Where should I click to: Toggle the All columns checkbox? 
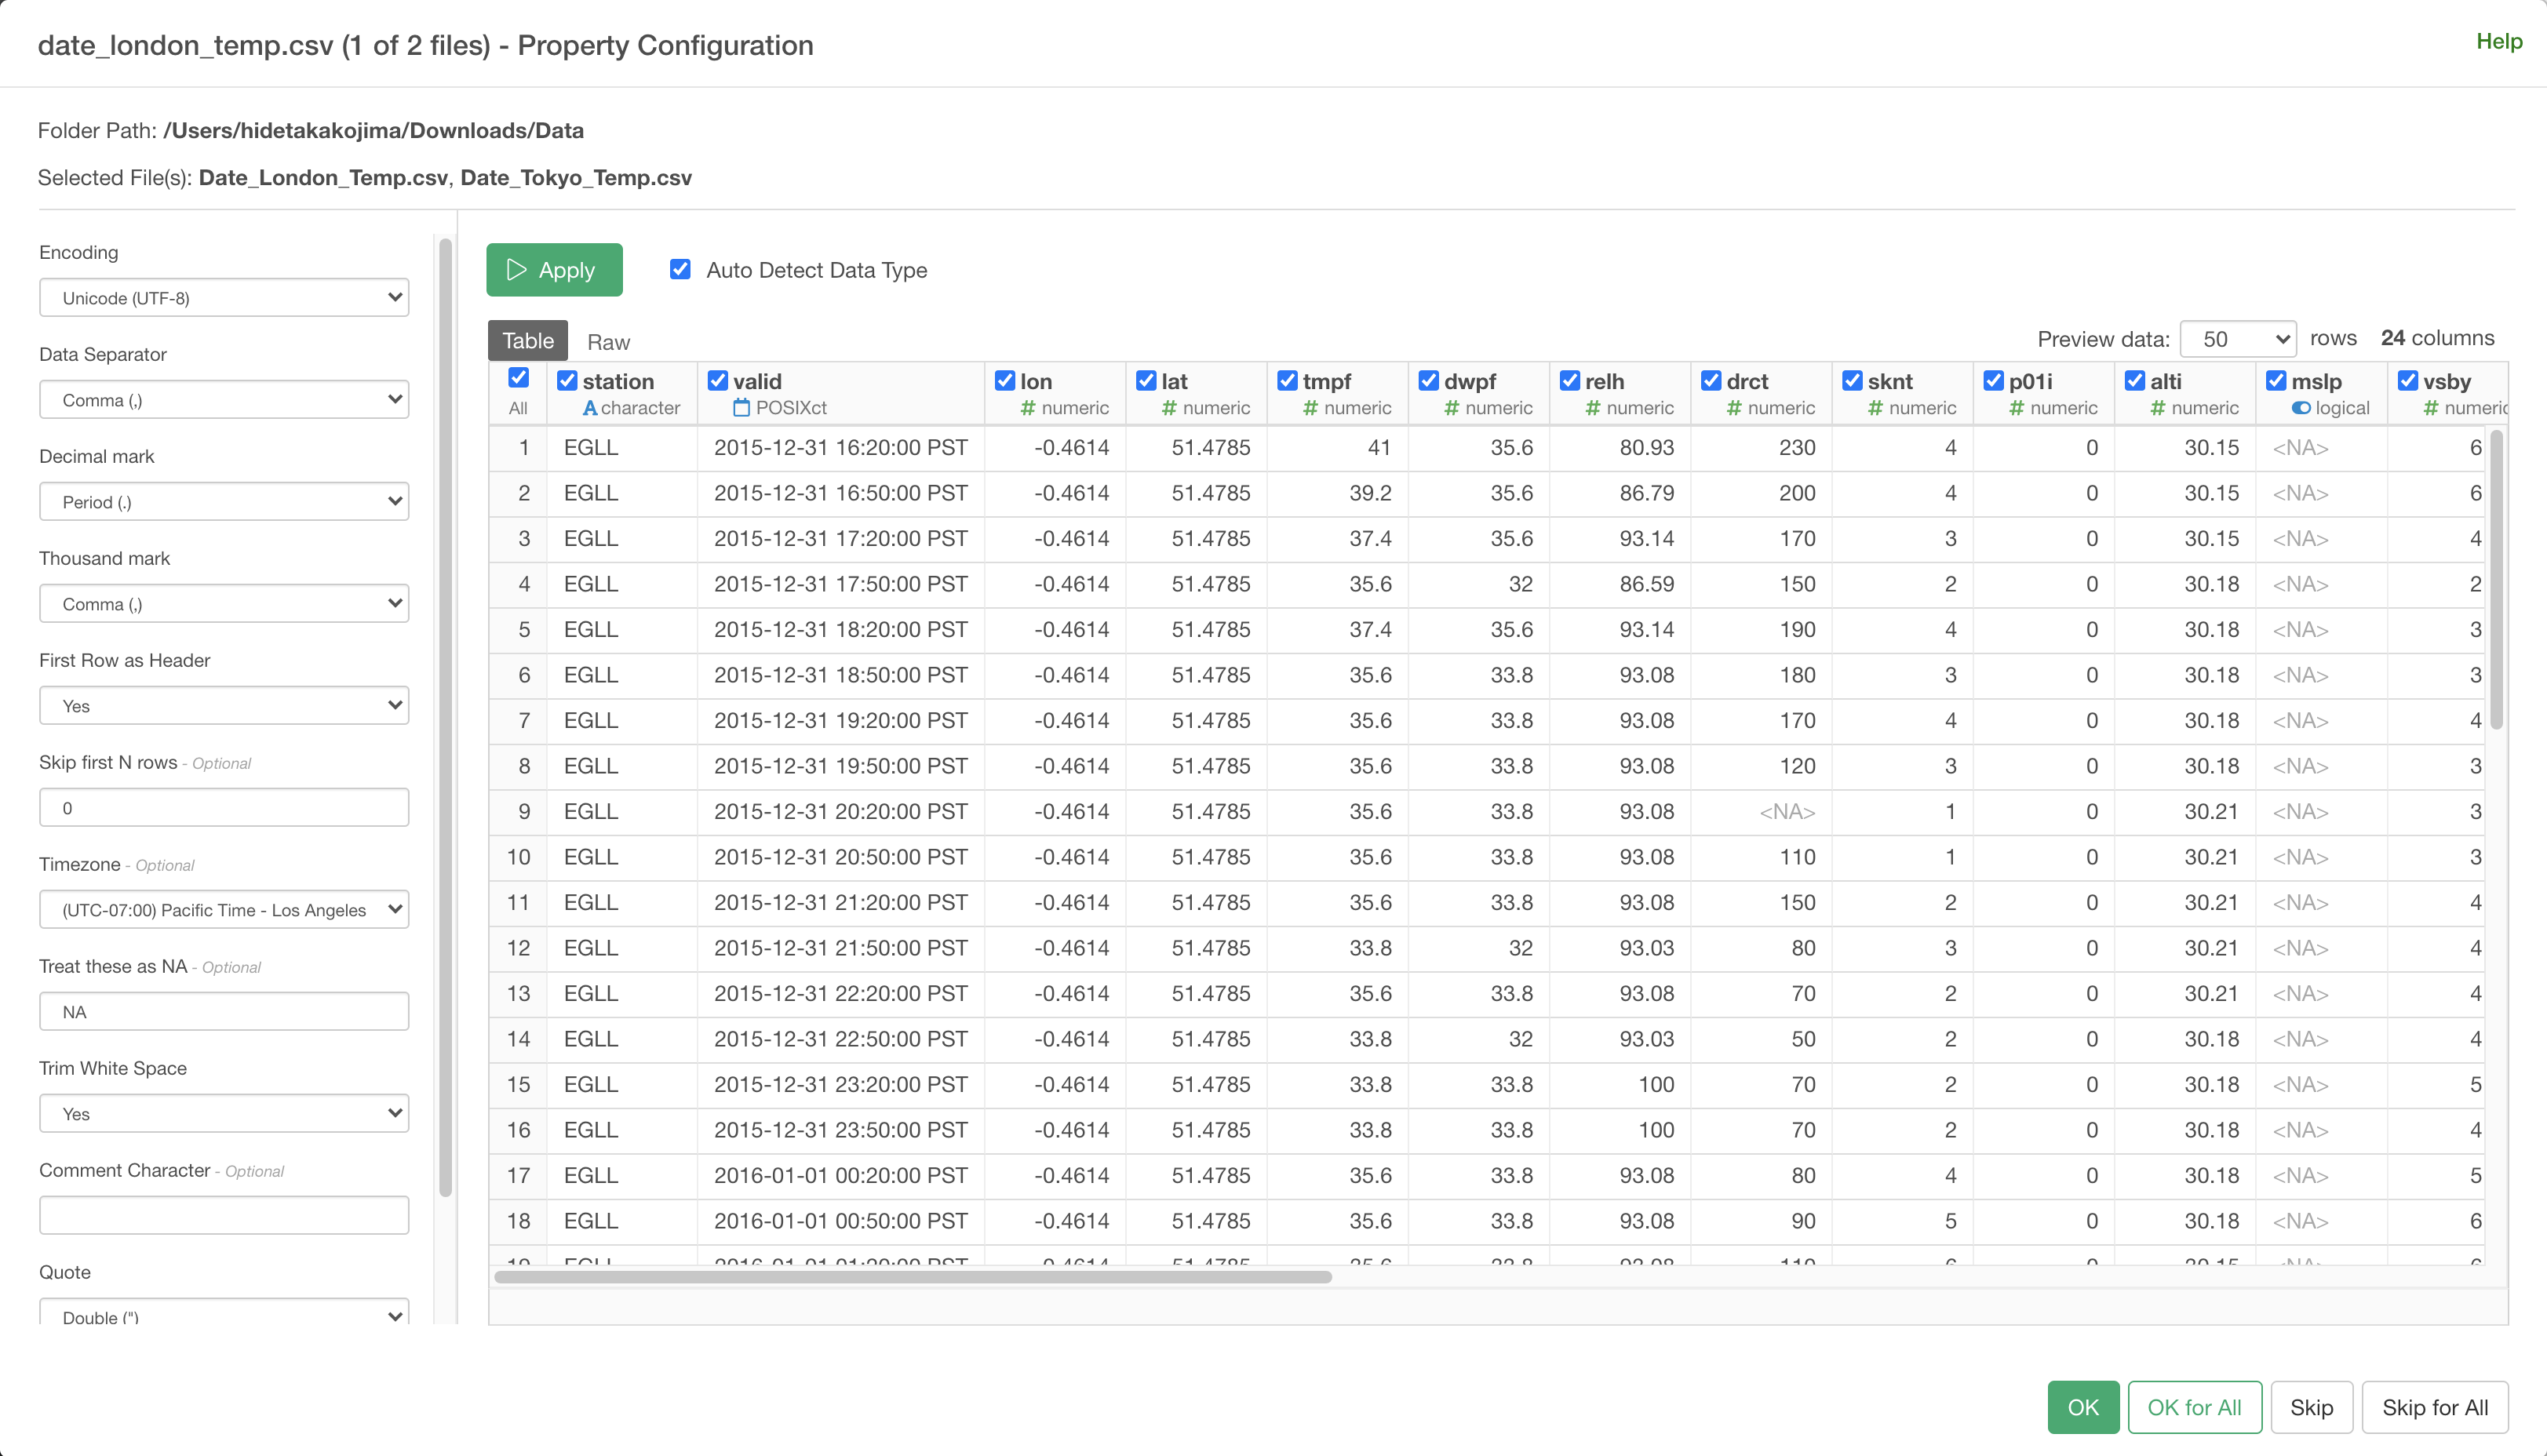pyautogui.click(x=518, y=377)
